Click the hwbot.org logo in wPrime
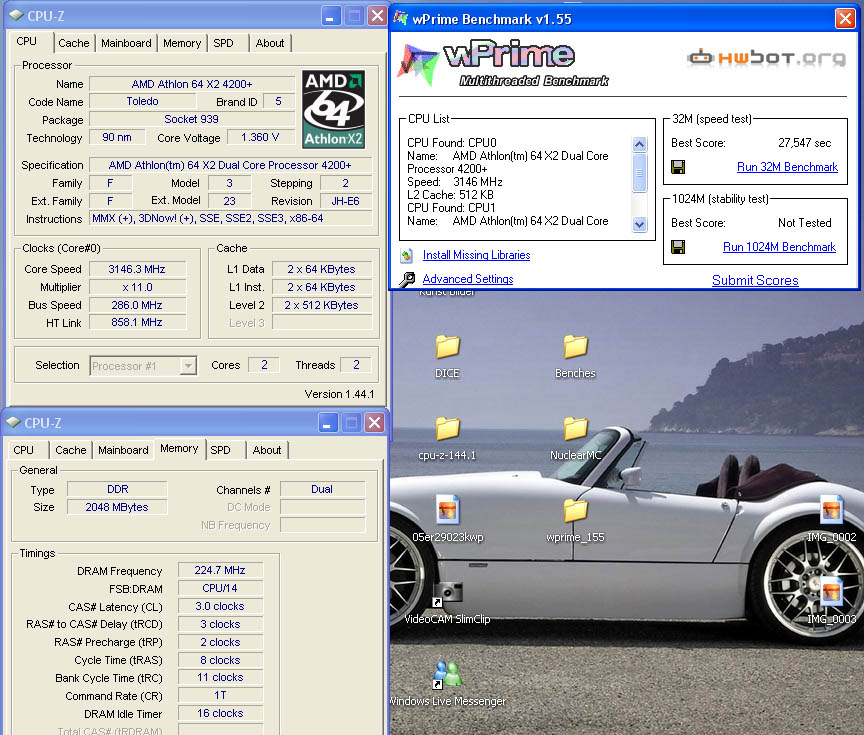Image resolution: width=864 pixels, height=735 pixels. [766, 57]
